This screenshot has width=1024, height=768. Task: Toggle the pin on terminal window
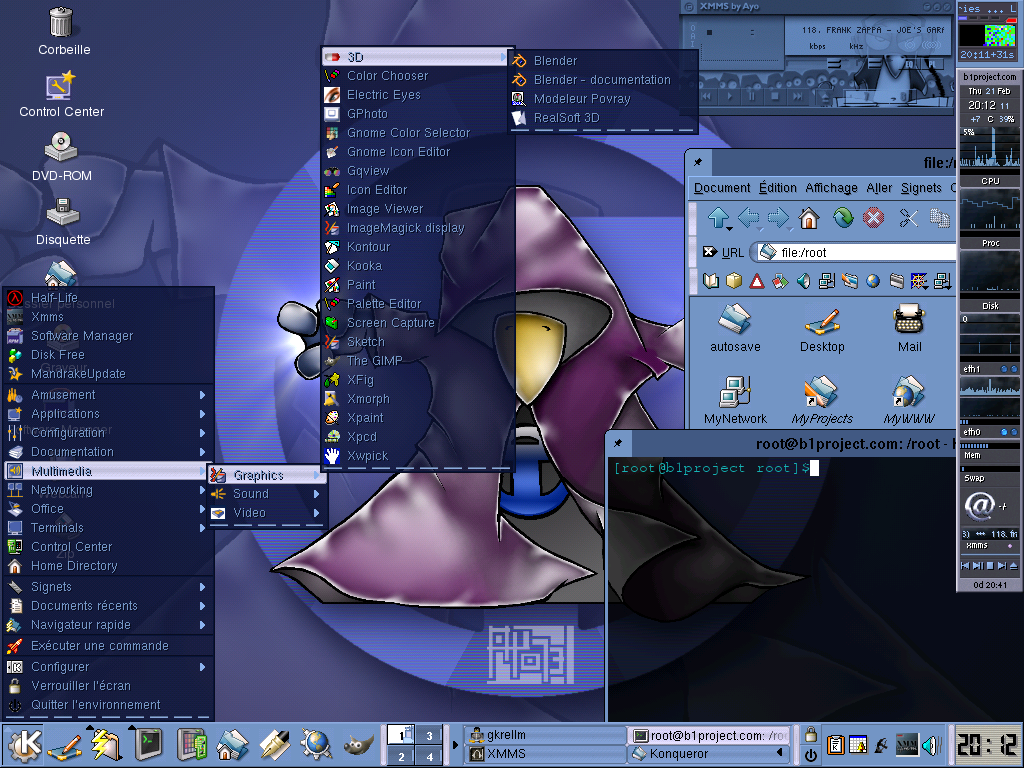(618, 443)
